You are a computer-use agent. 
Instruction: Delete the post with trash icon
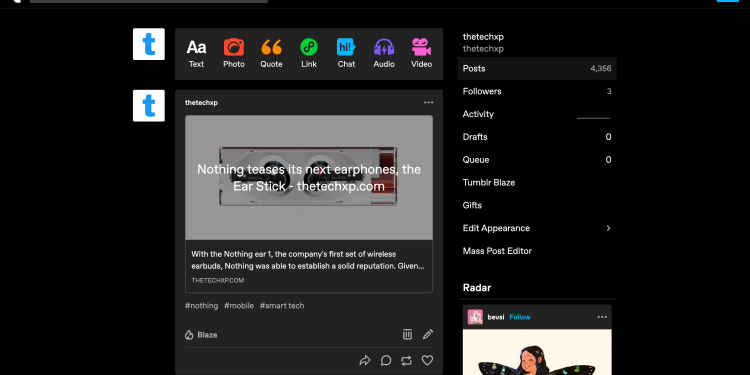tap(407, 334)
